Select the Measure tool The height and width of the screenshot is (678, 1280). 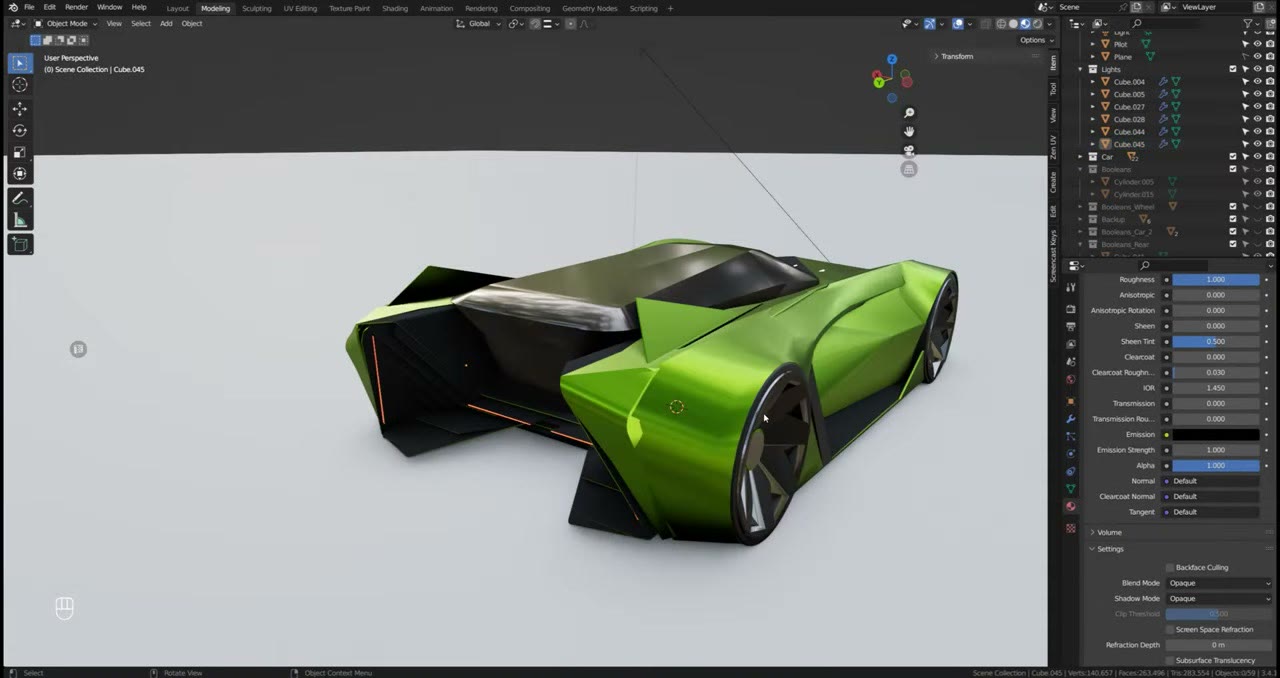pos(19,220)
